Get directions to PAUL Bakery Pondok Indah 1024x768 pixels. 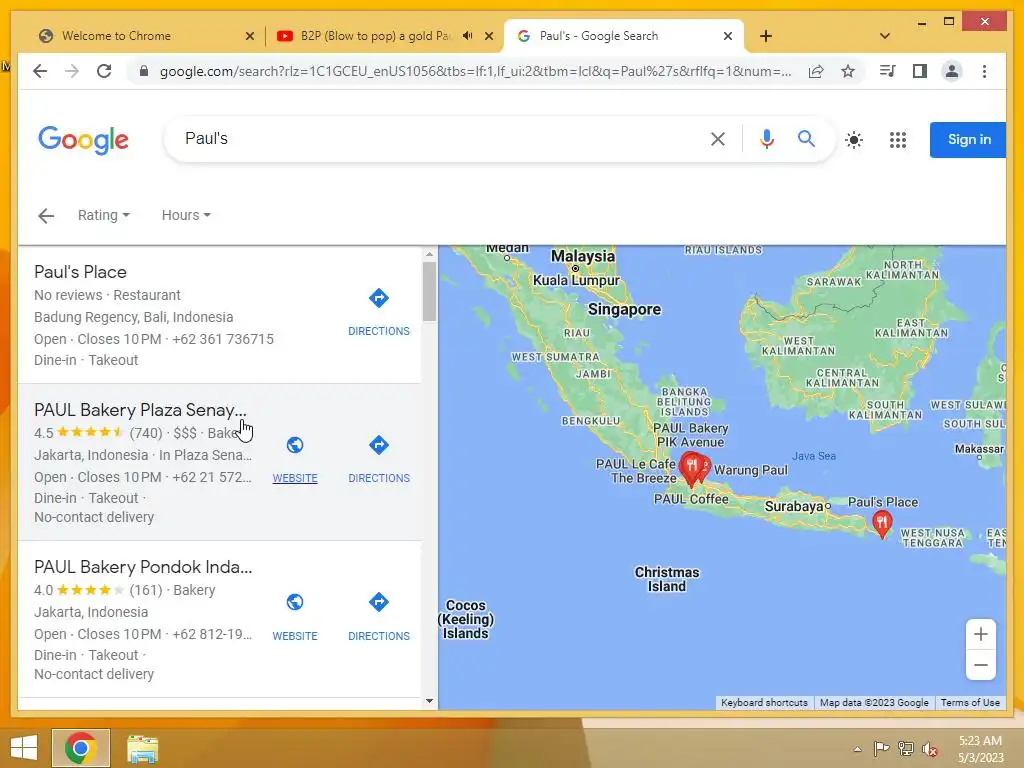pyautogui.click(x=379, y=602)
